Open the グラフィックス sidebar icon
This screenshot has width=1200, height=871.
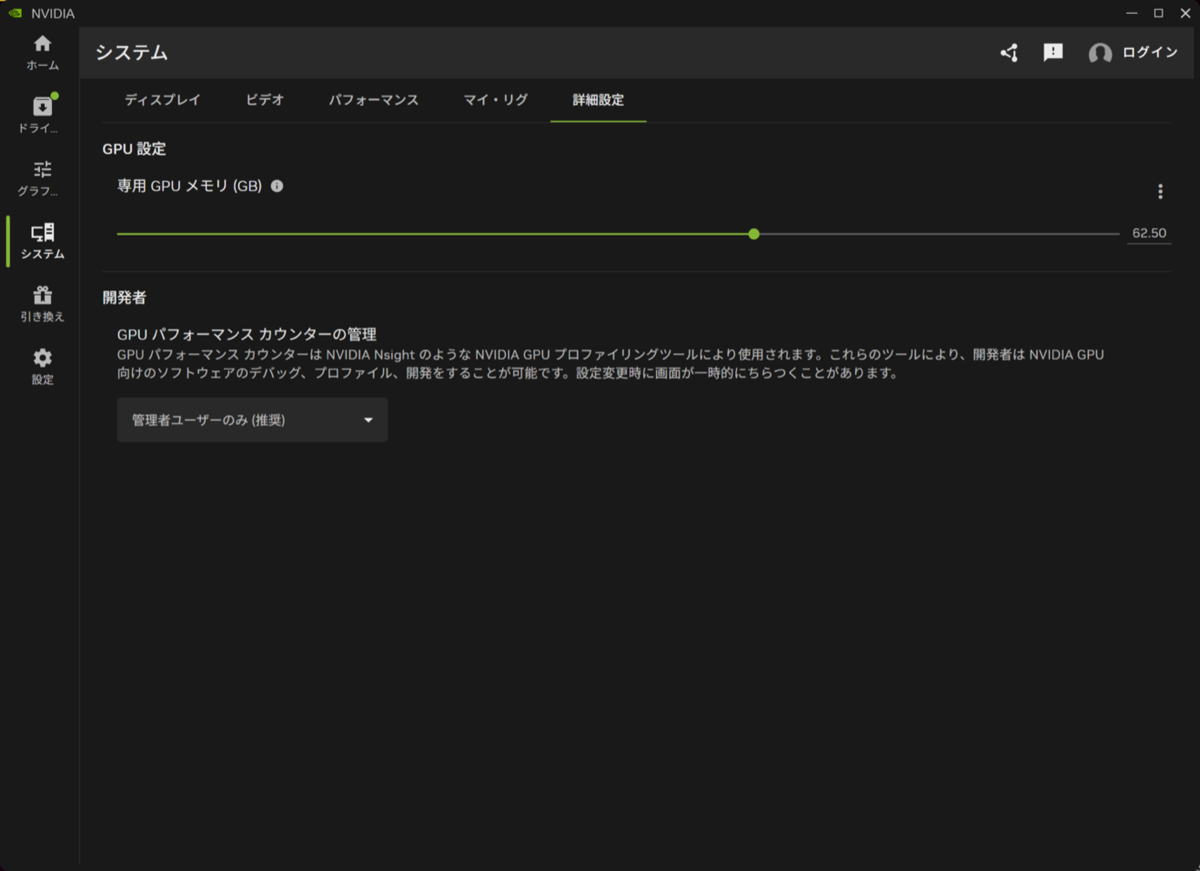[x=42, y=179]
